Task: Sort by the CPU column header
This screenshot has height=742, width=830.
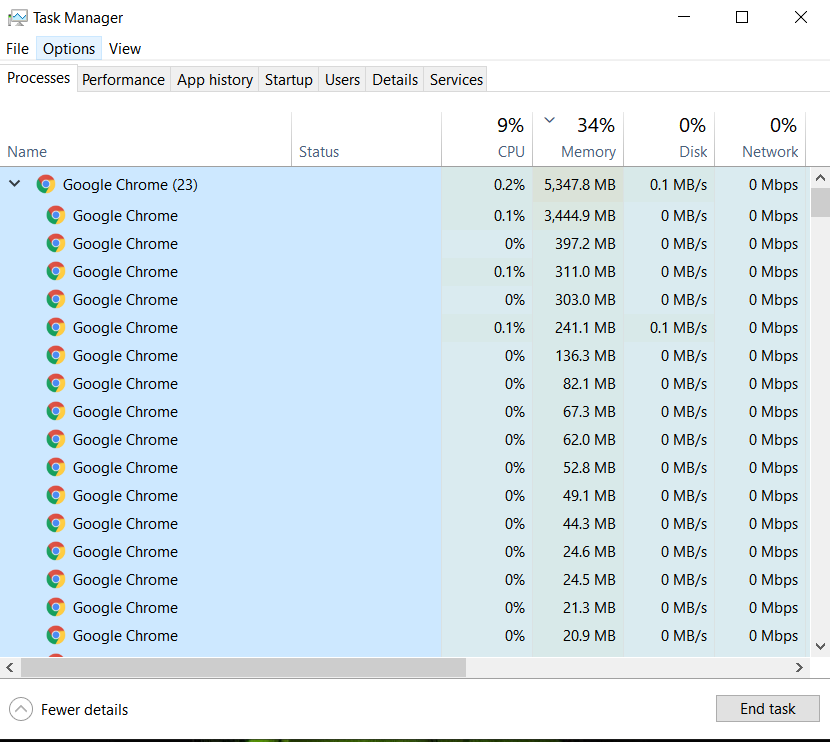Action: tap(487, 140)
